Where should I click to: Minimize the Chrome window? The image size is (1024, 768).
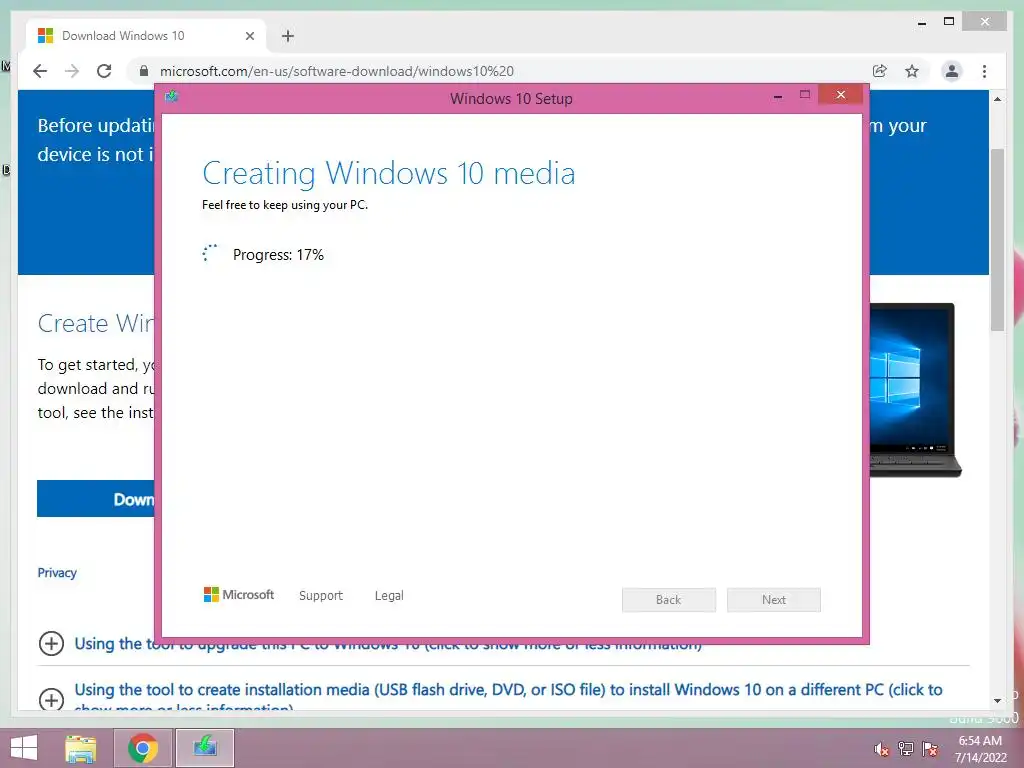[x=922, y=22]
